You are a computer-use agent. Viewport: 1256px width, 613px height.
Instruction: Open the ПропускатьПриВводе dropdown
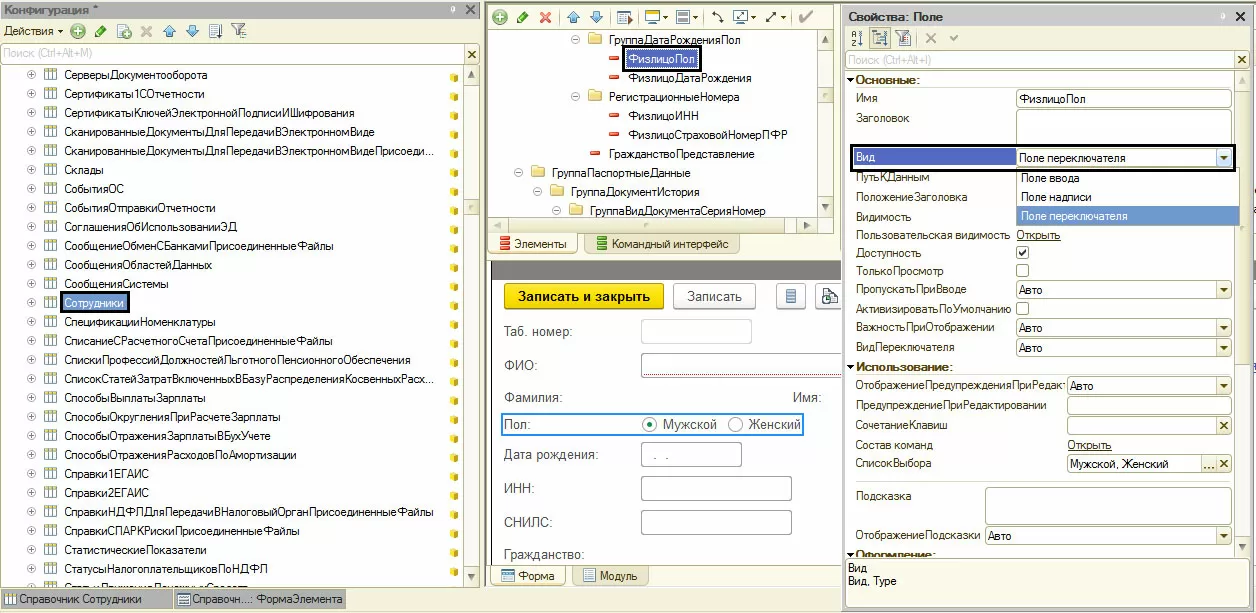click(1223, 290)
